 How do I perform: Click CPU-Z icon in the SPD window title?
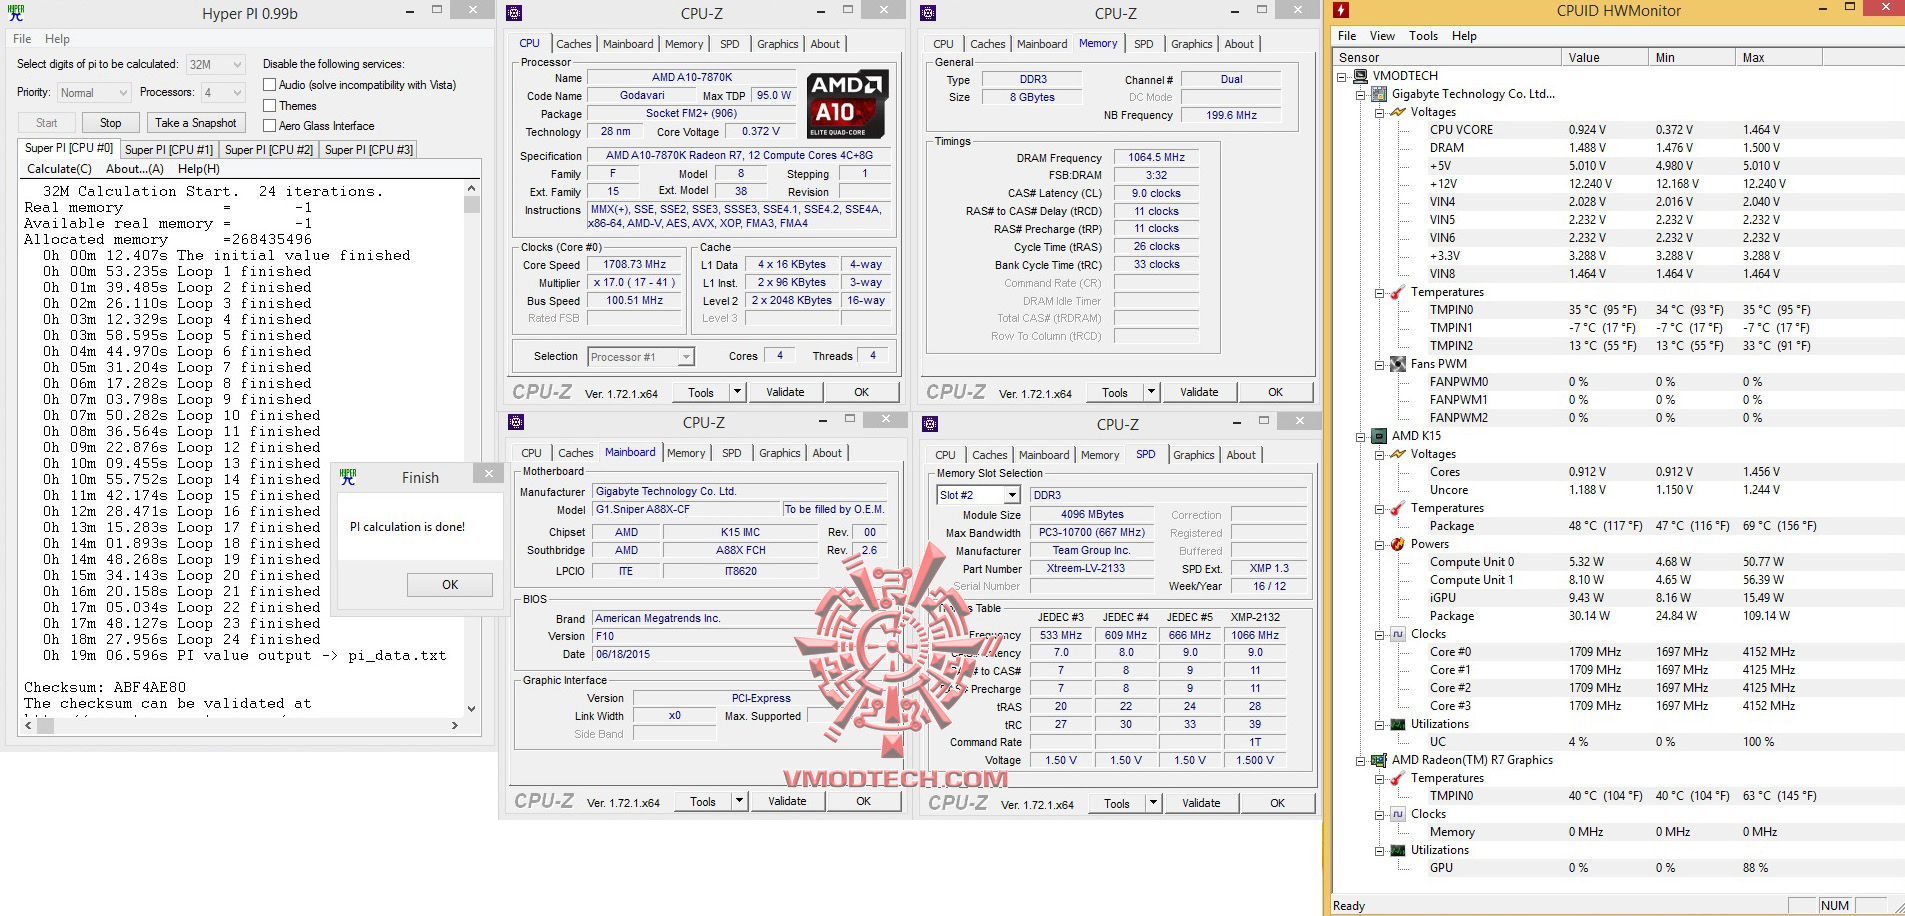[930, 424]
